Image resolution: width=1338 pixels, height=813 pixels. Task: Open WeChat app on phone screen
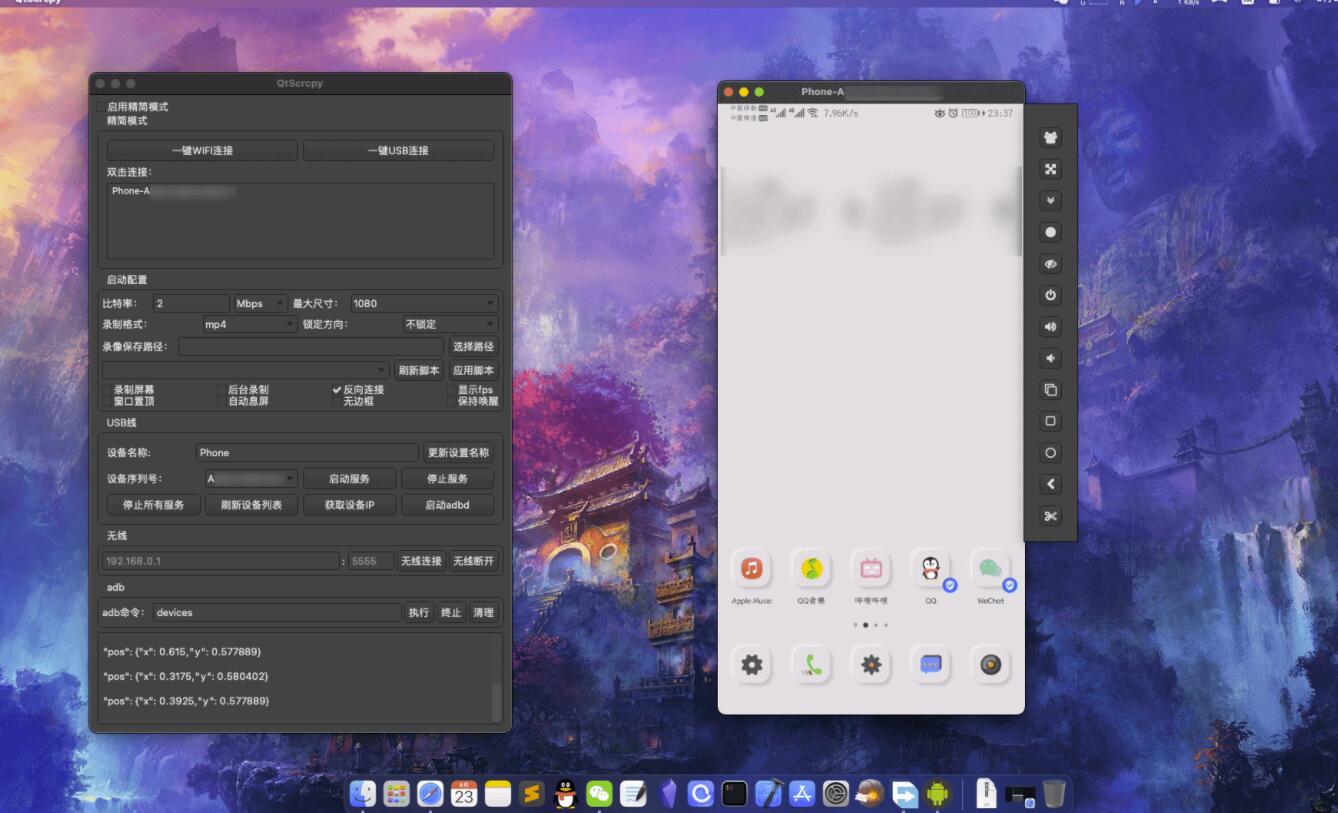[991, 569]
